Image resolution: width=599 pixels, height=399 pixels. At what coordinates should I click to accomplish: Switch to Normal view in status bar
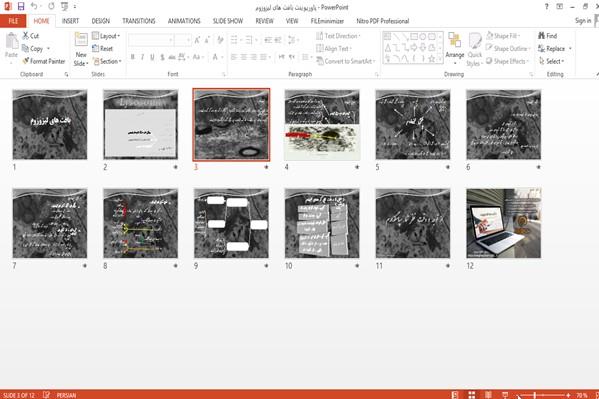pyautogui.click(x=455, y=395)
